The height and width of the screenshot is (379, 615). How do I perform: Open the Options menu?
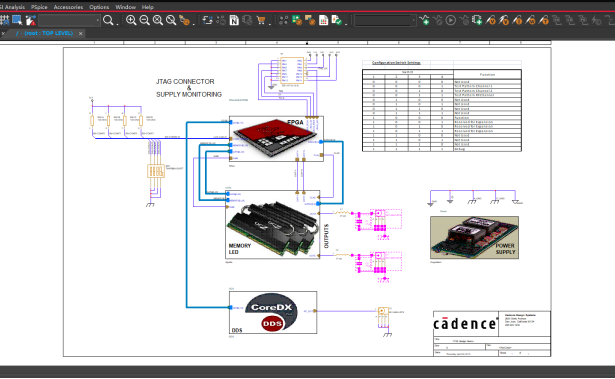[x=99, y=7]
